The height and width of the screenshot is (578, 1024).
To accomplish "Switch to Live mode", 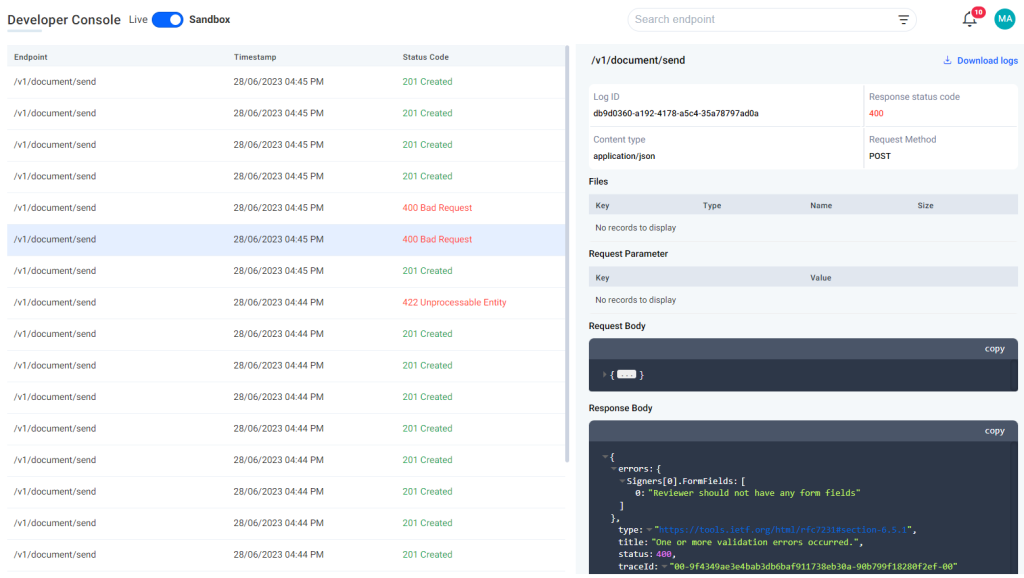I will [x=138, y=19].
